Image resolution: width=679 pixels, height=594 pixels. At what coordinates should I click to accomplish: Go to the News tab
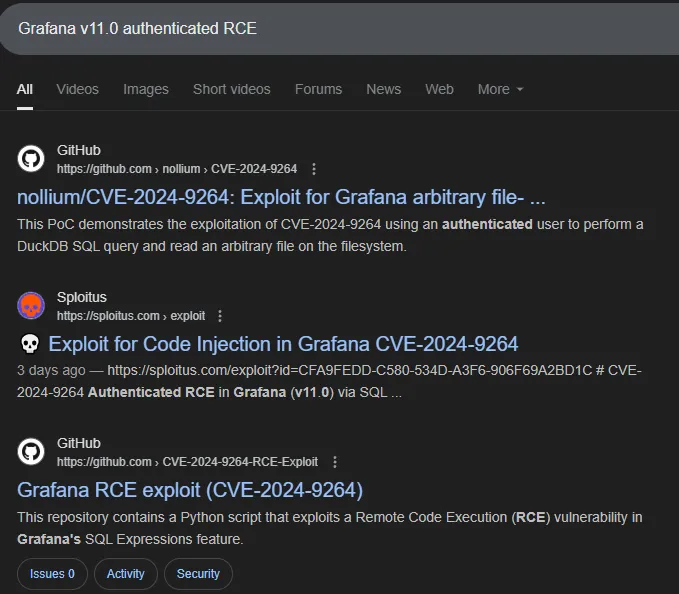[383, 89]
